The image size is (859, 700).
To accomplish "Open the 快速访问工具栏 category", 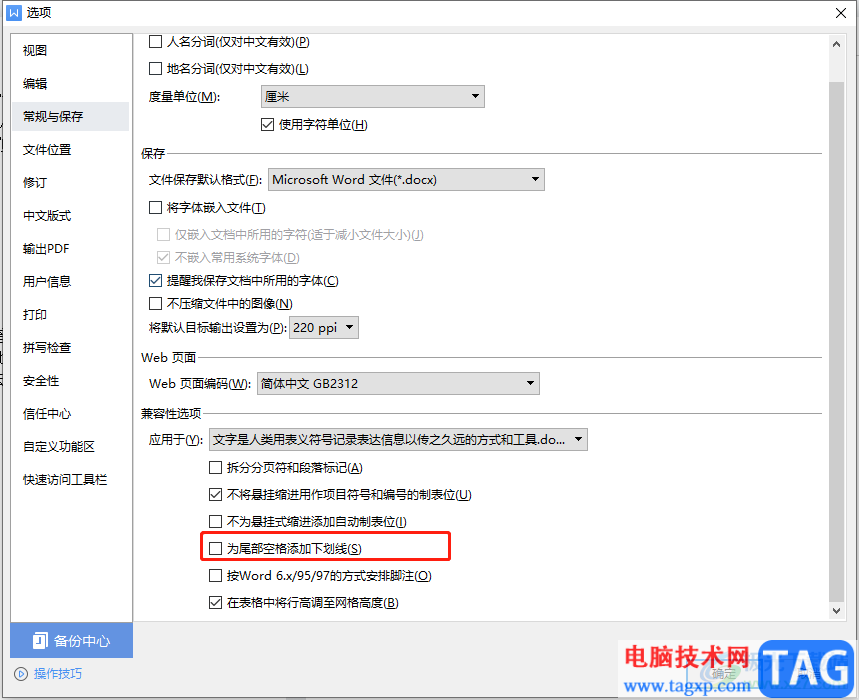I will (x=65, y=479).
